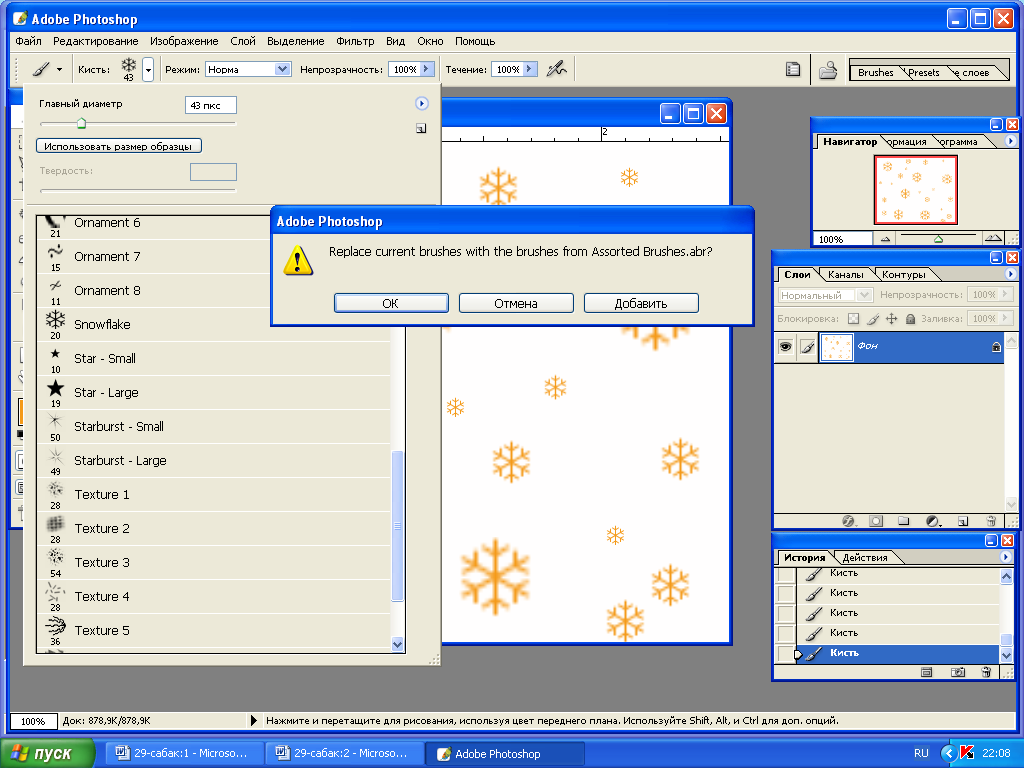Click the create new layer icon
Screen dimensions: 1024x768
(x=963, y=521)
